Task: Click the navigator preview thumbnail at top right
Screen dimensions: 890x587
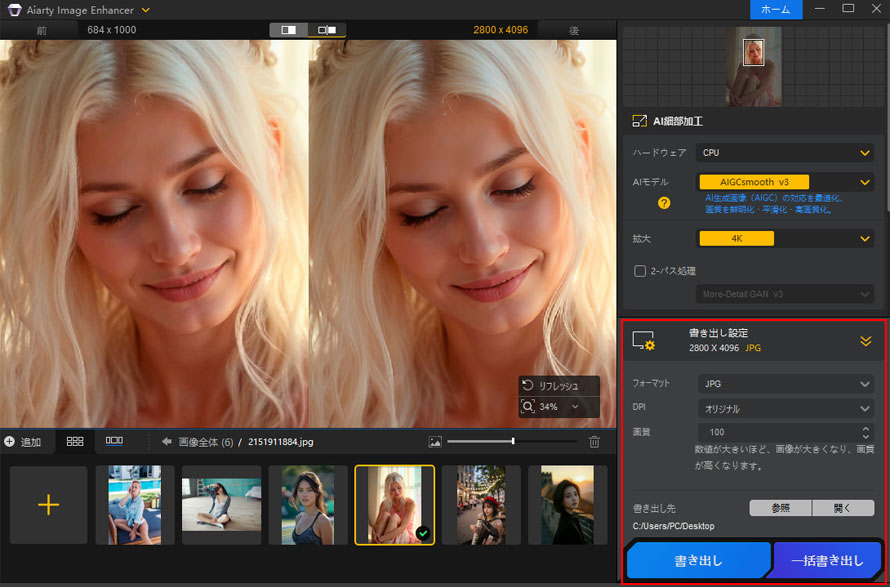Action: tap(754, 66)
